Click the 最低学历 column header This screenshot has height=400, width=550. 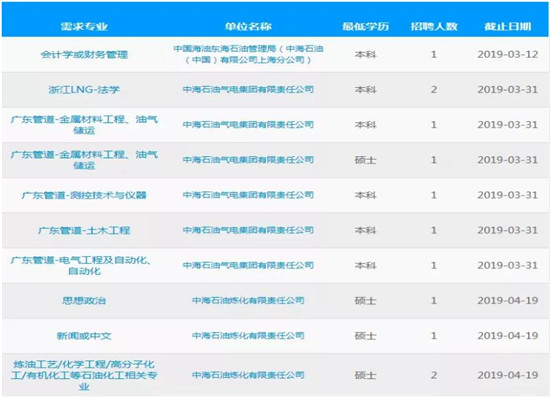click(x=365, y=26)
